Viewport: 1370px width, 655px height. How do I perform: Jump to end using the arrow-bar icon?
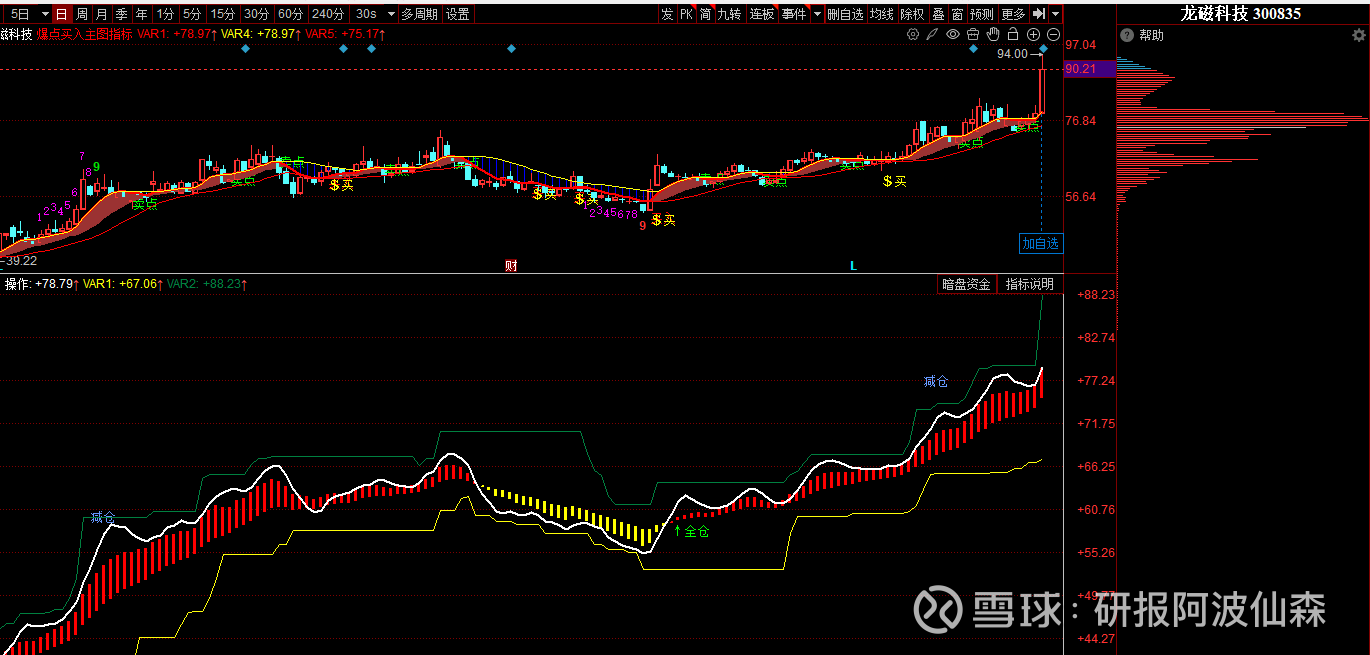[x=1039, y=14]
